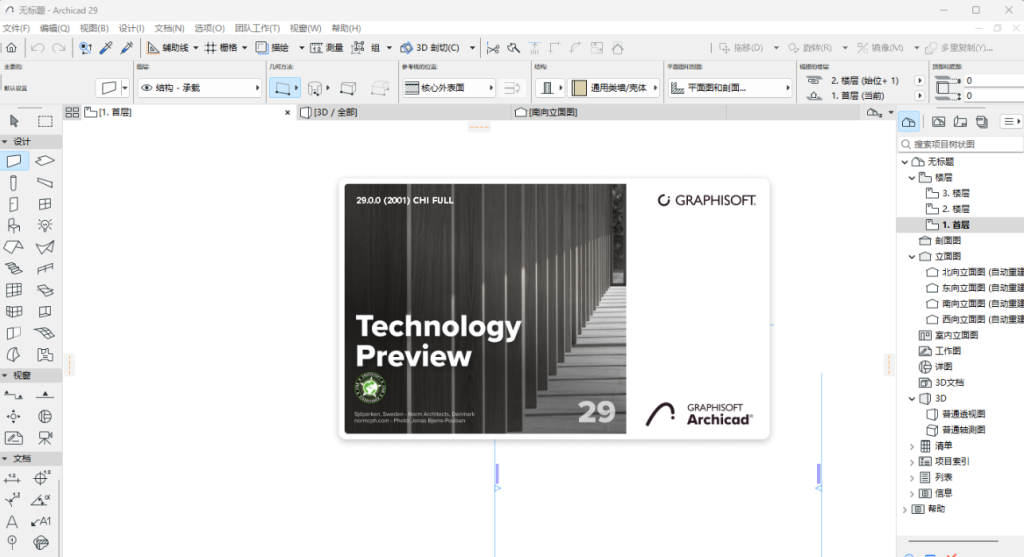Image resolution: width=1024 pixels, height=557 pixels.
Task: Open the 结构 - 承载 layer dropdown
Action: click(x=199, y=88)
